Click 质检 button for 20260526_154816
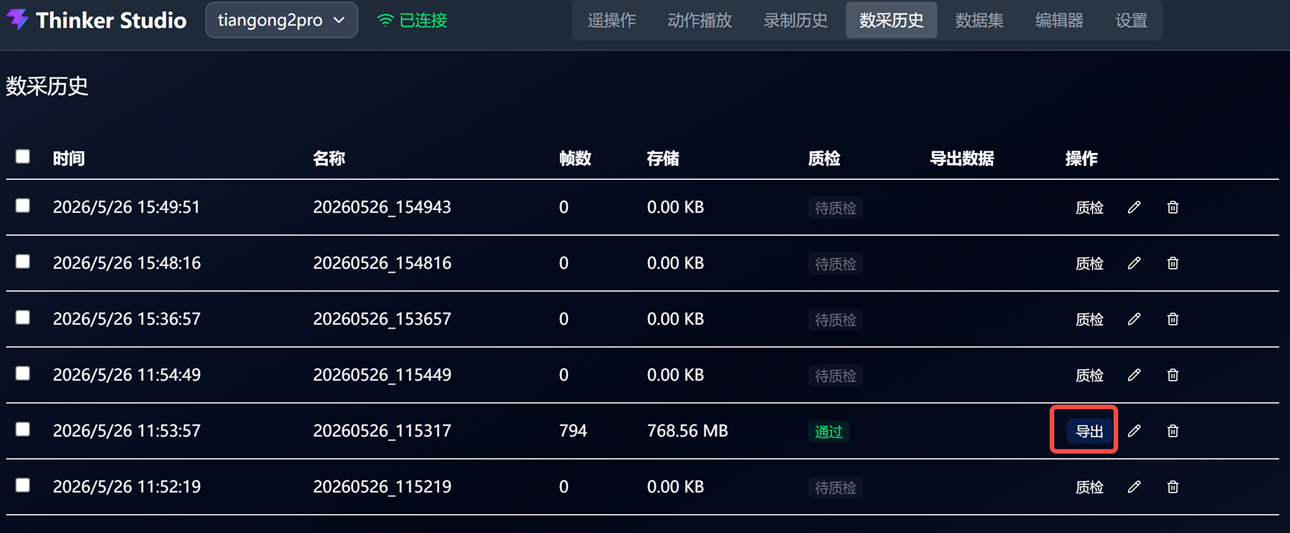The image size is (1290, 533). click(x=1089, y=264)
